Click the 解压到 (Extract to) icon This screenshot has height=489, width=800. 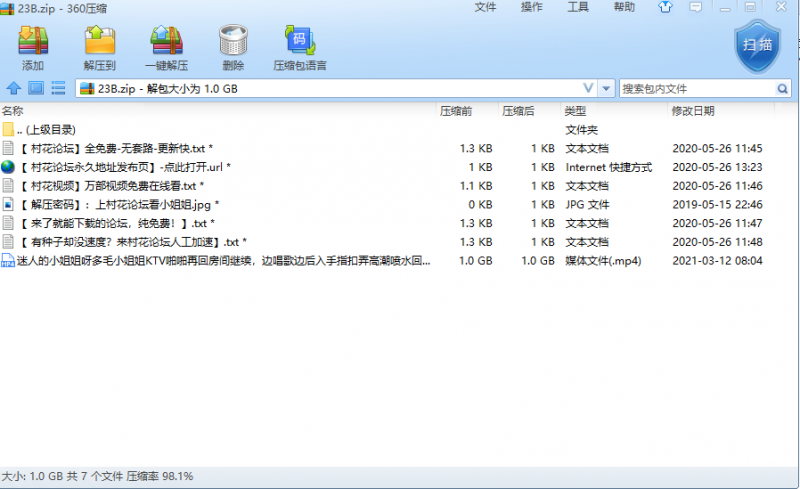tap(100, 46)
